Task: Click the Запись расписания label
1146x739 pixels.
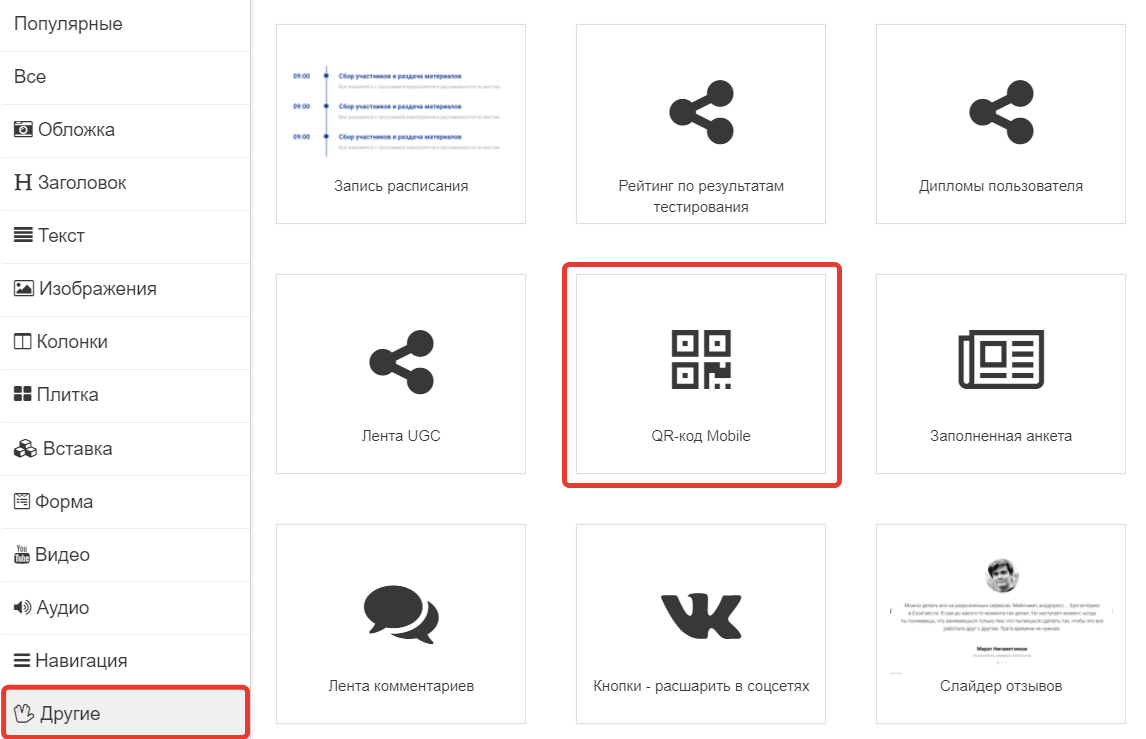Action: click(x=401, y=186)
